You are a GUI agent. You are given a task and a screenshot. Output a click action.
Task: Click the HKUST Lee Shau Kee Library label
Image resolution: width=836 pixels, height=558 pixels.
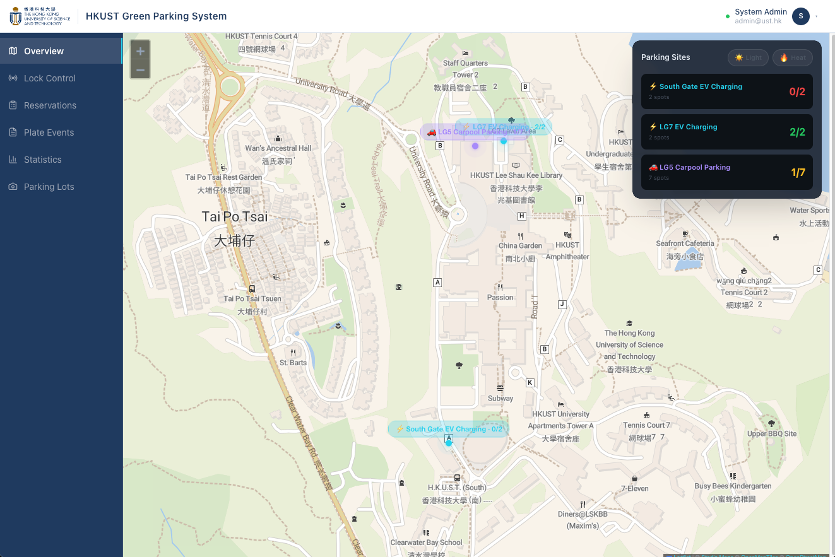pyautogui.click(x=516, y=175)
